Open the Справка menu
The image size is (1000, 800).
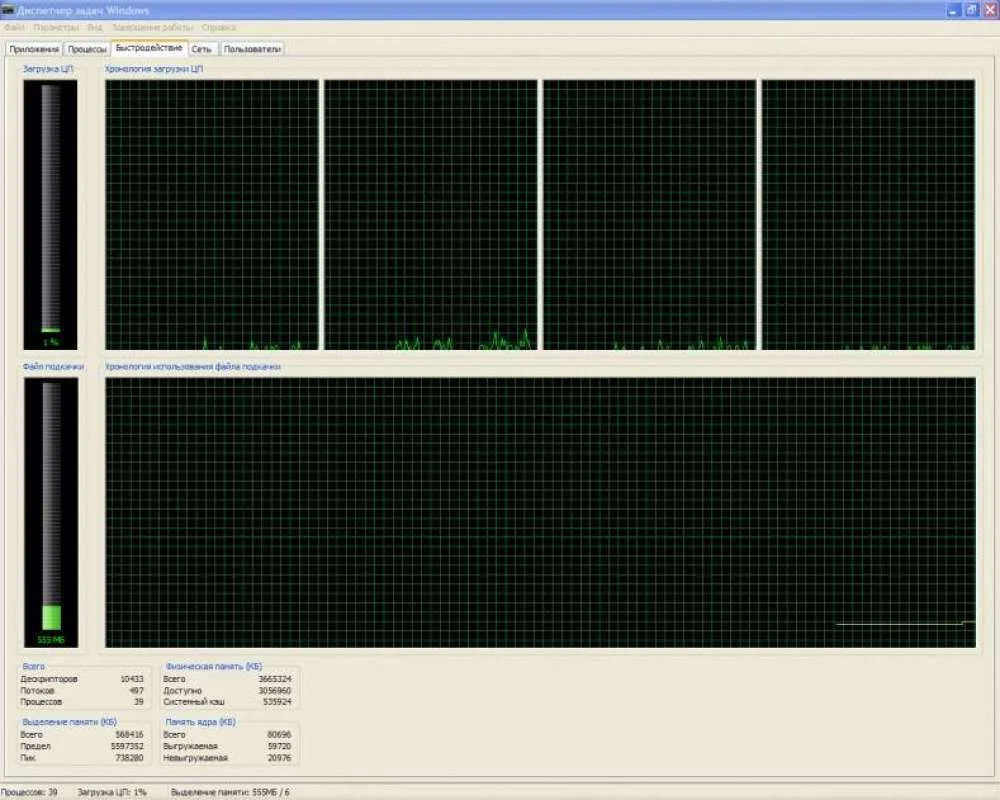(219, 27)
